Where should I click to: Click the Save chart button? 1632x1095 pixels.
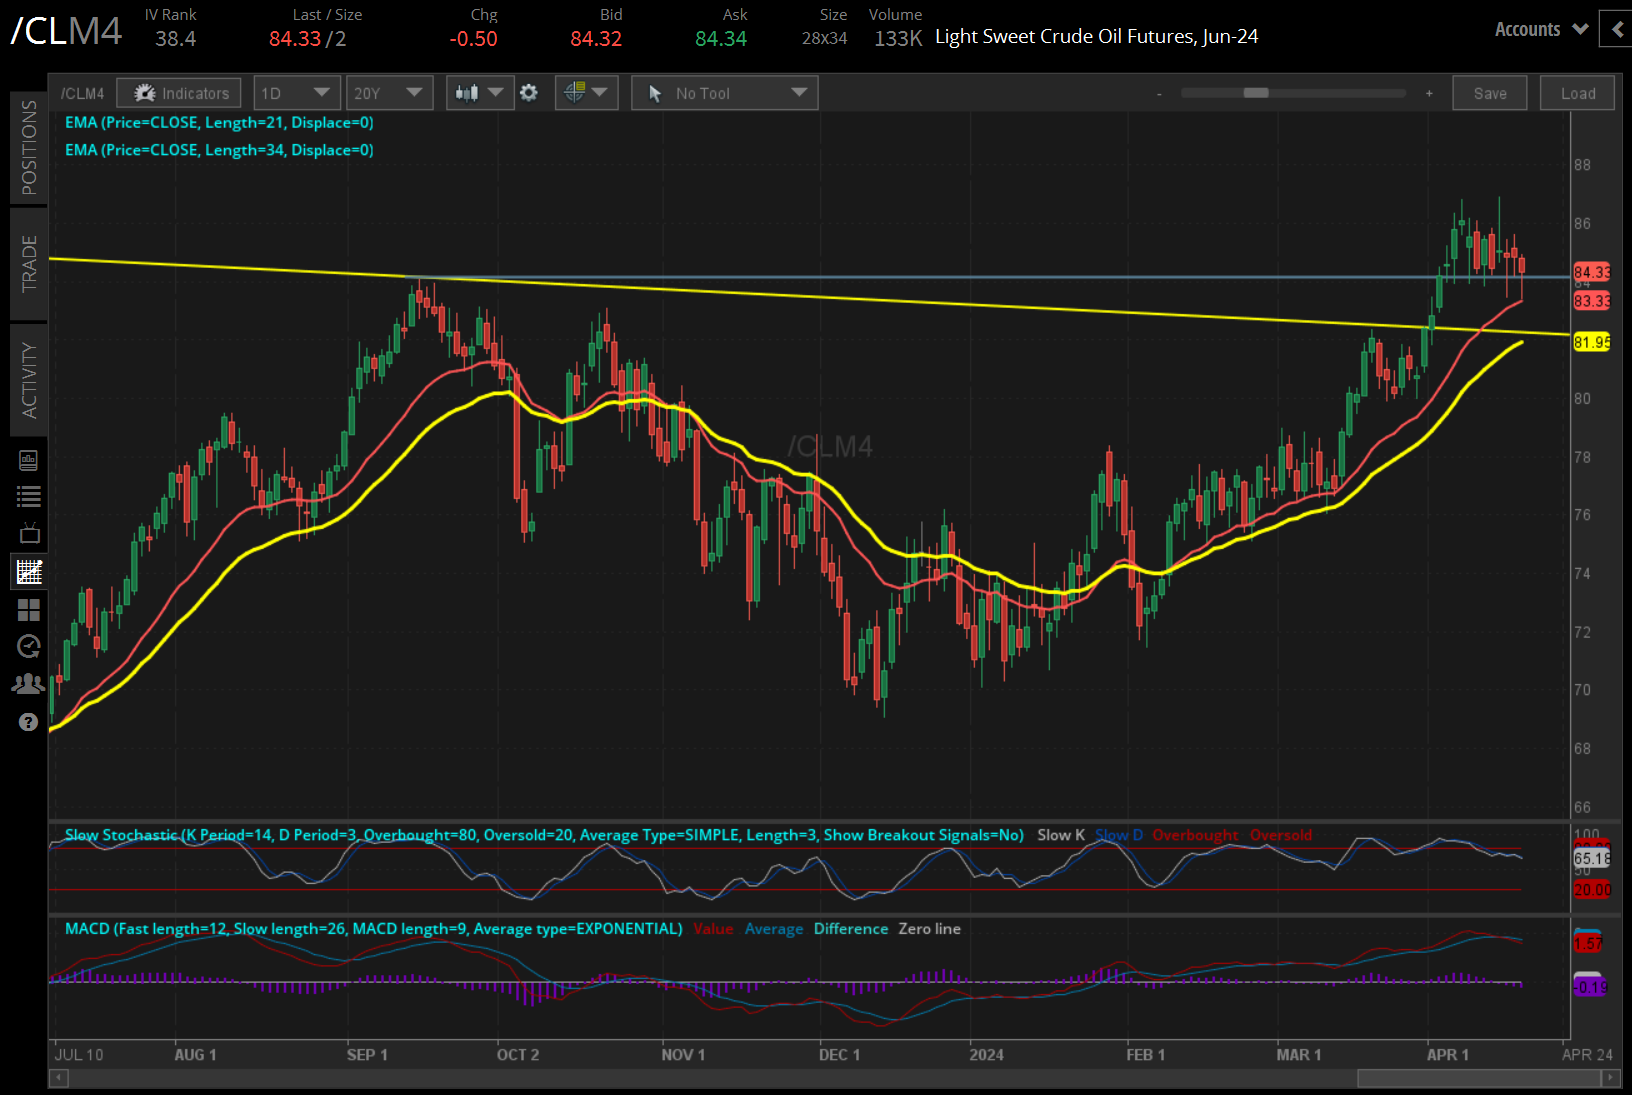1489,93
